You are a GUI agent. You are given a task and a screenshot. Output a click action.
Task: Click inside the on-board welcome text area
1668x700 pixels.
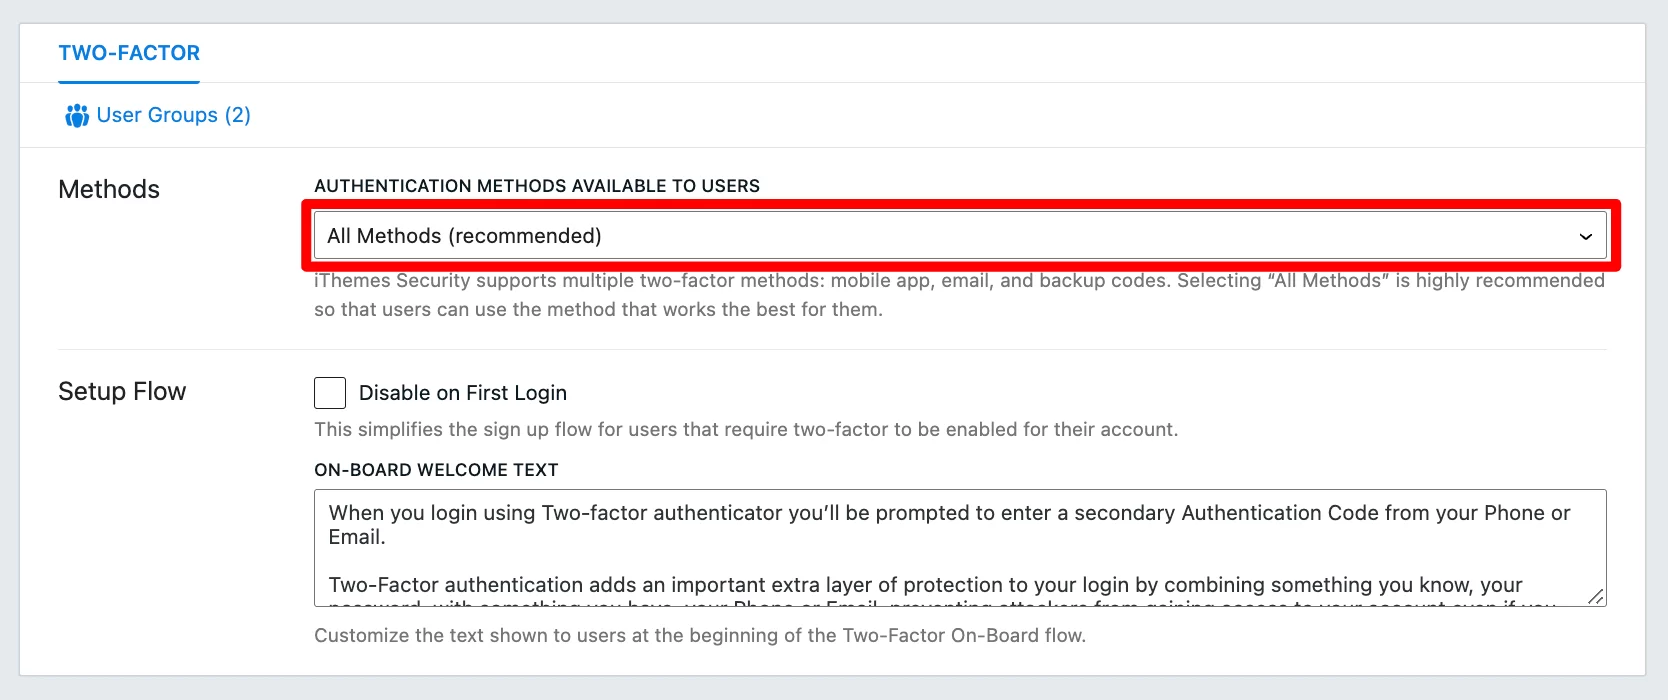click(960, 548)
